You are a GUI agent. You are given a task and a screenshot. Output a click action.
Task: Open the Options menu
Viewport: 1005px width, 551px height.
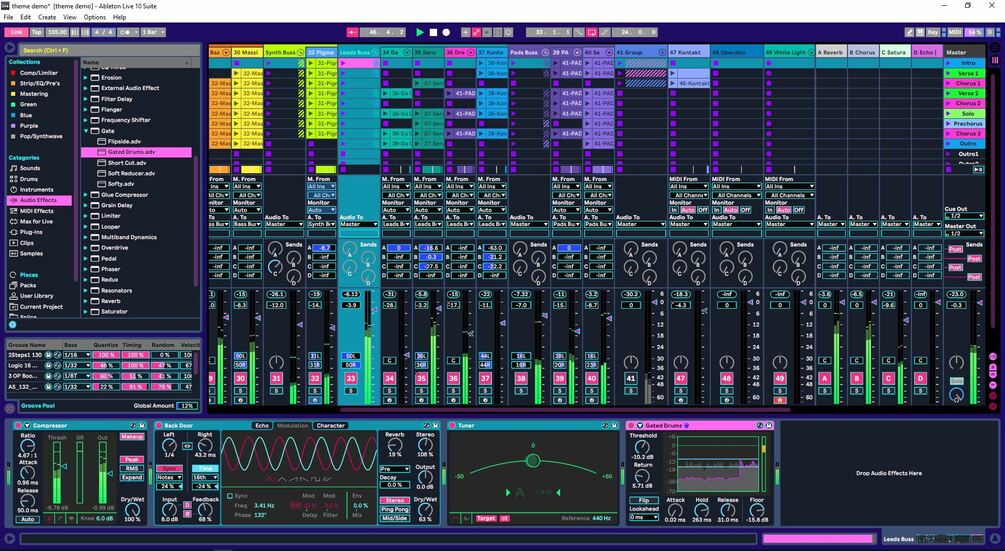[x=95, y=17]
